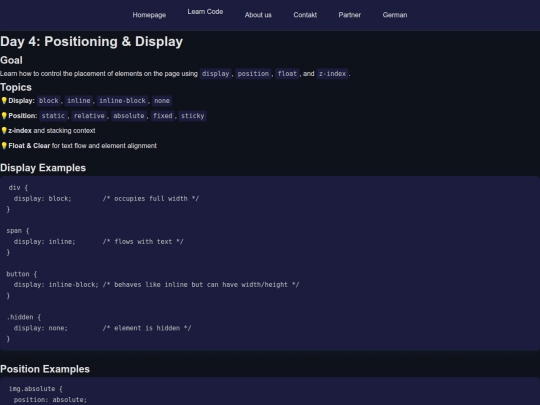Switch language via German link
Screen dimensions: 540x405
click(x=395, y=15)
